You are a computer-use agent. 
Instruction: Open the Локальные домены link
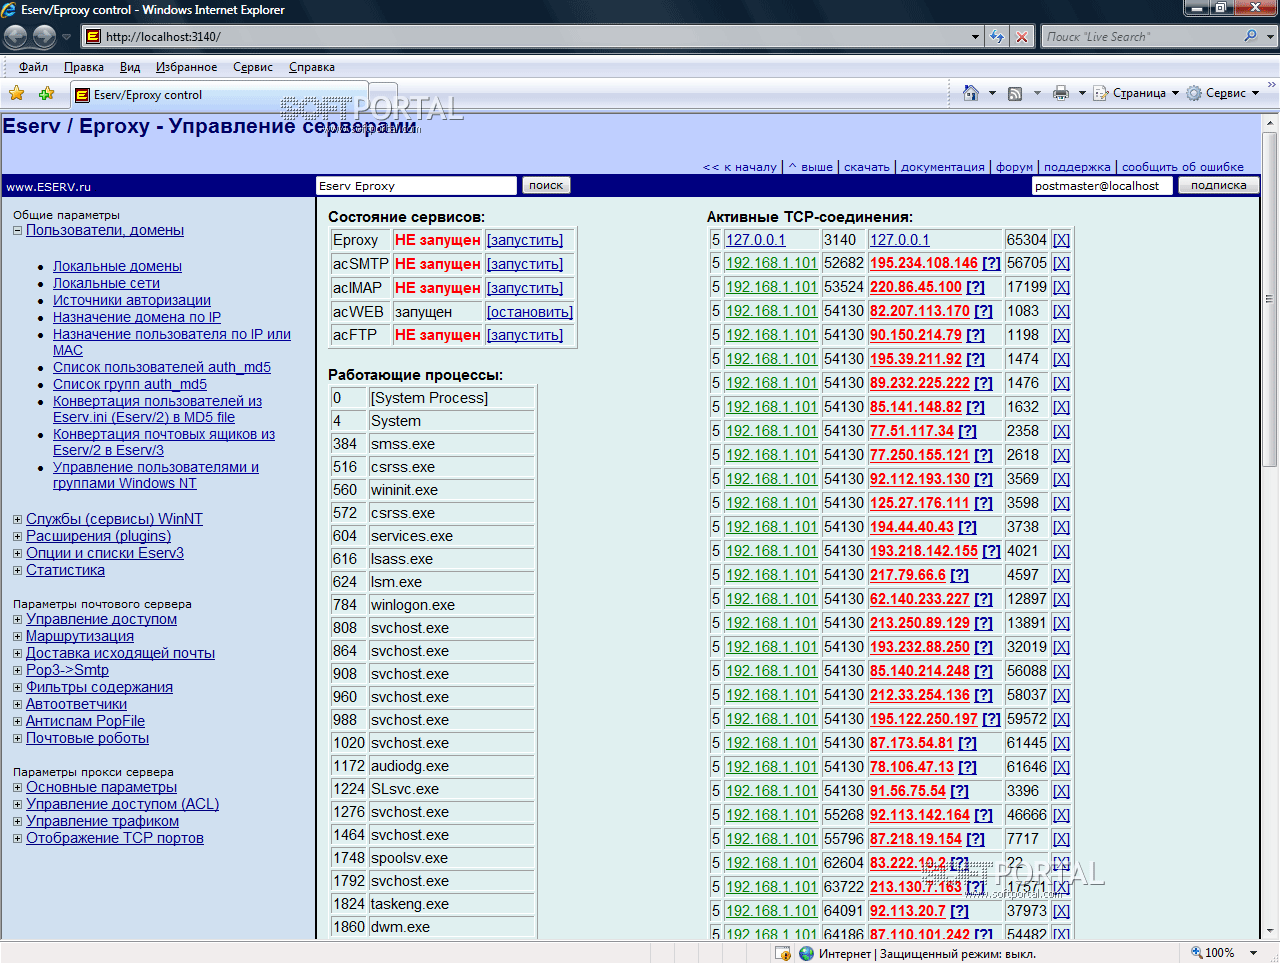[117, 266]
